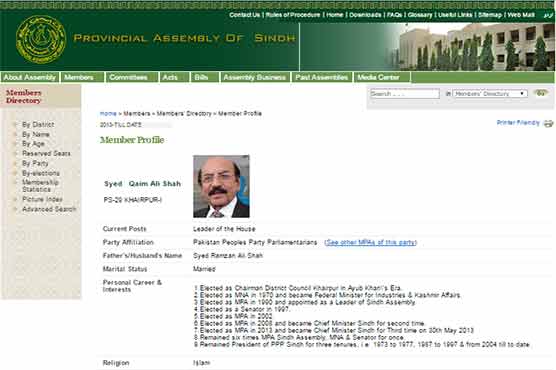Click the Member Profile heading
This screenshot has width=556, height=370.
tap(132, 140)
